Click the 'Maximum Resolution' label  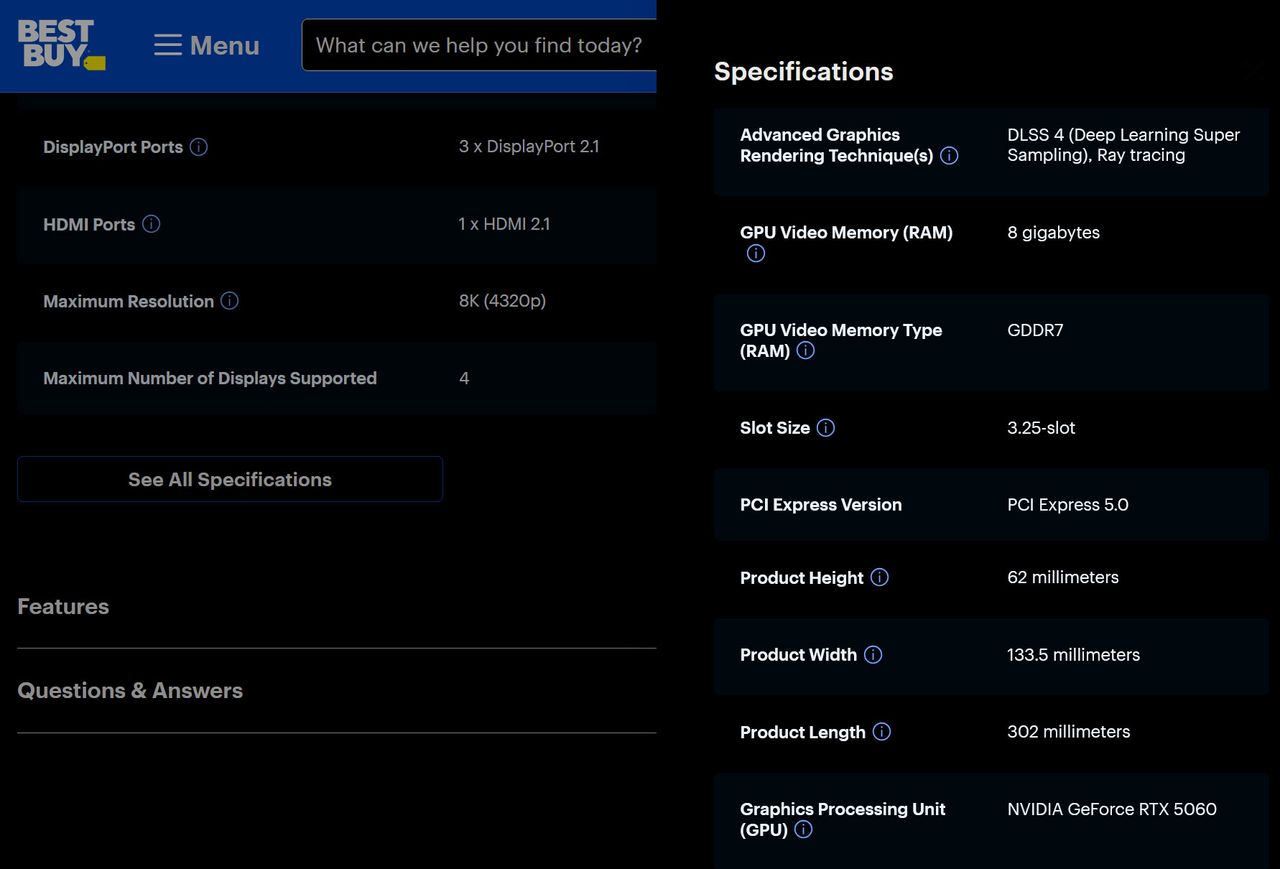click(128, 301)
